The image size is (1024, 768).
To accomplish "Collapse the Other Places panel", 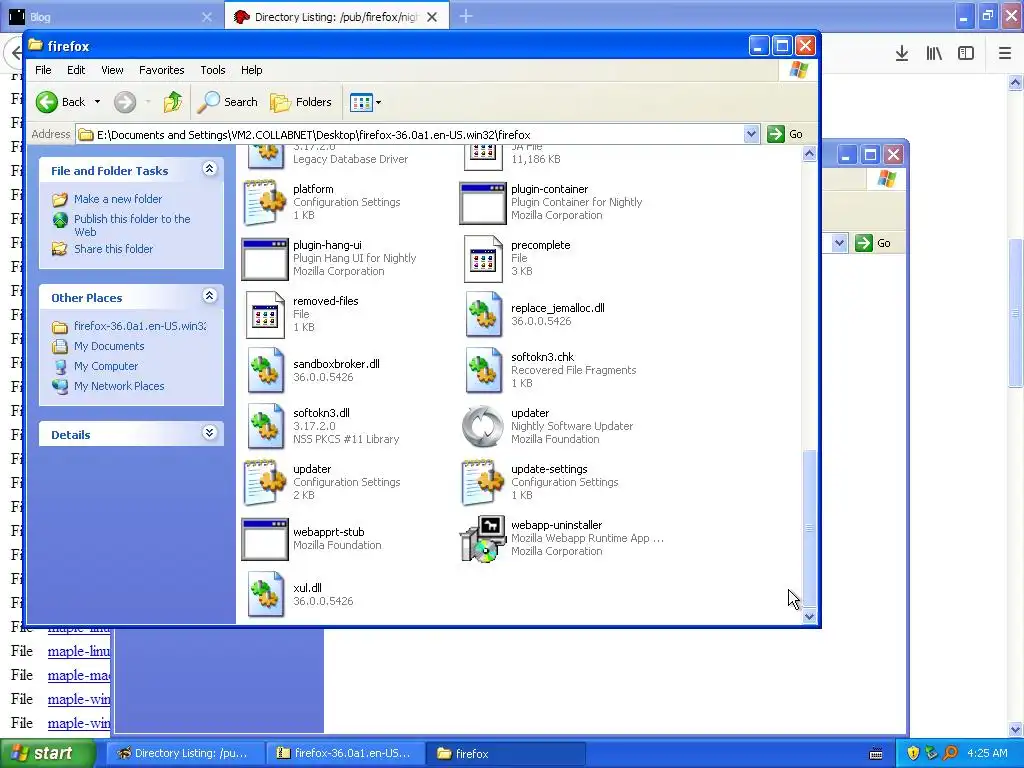I will [x=209, y=296].
